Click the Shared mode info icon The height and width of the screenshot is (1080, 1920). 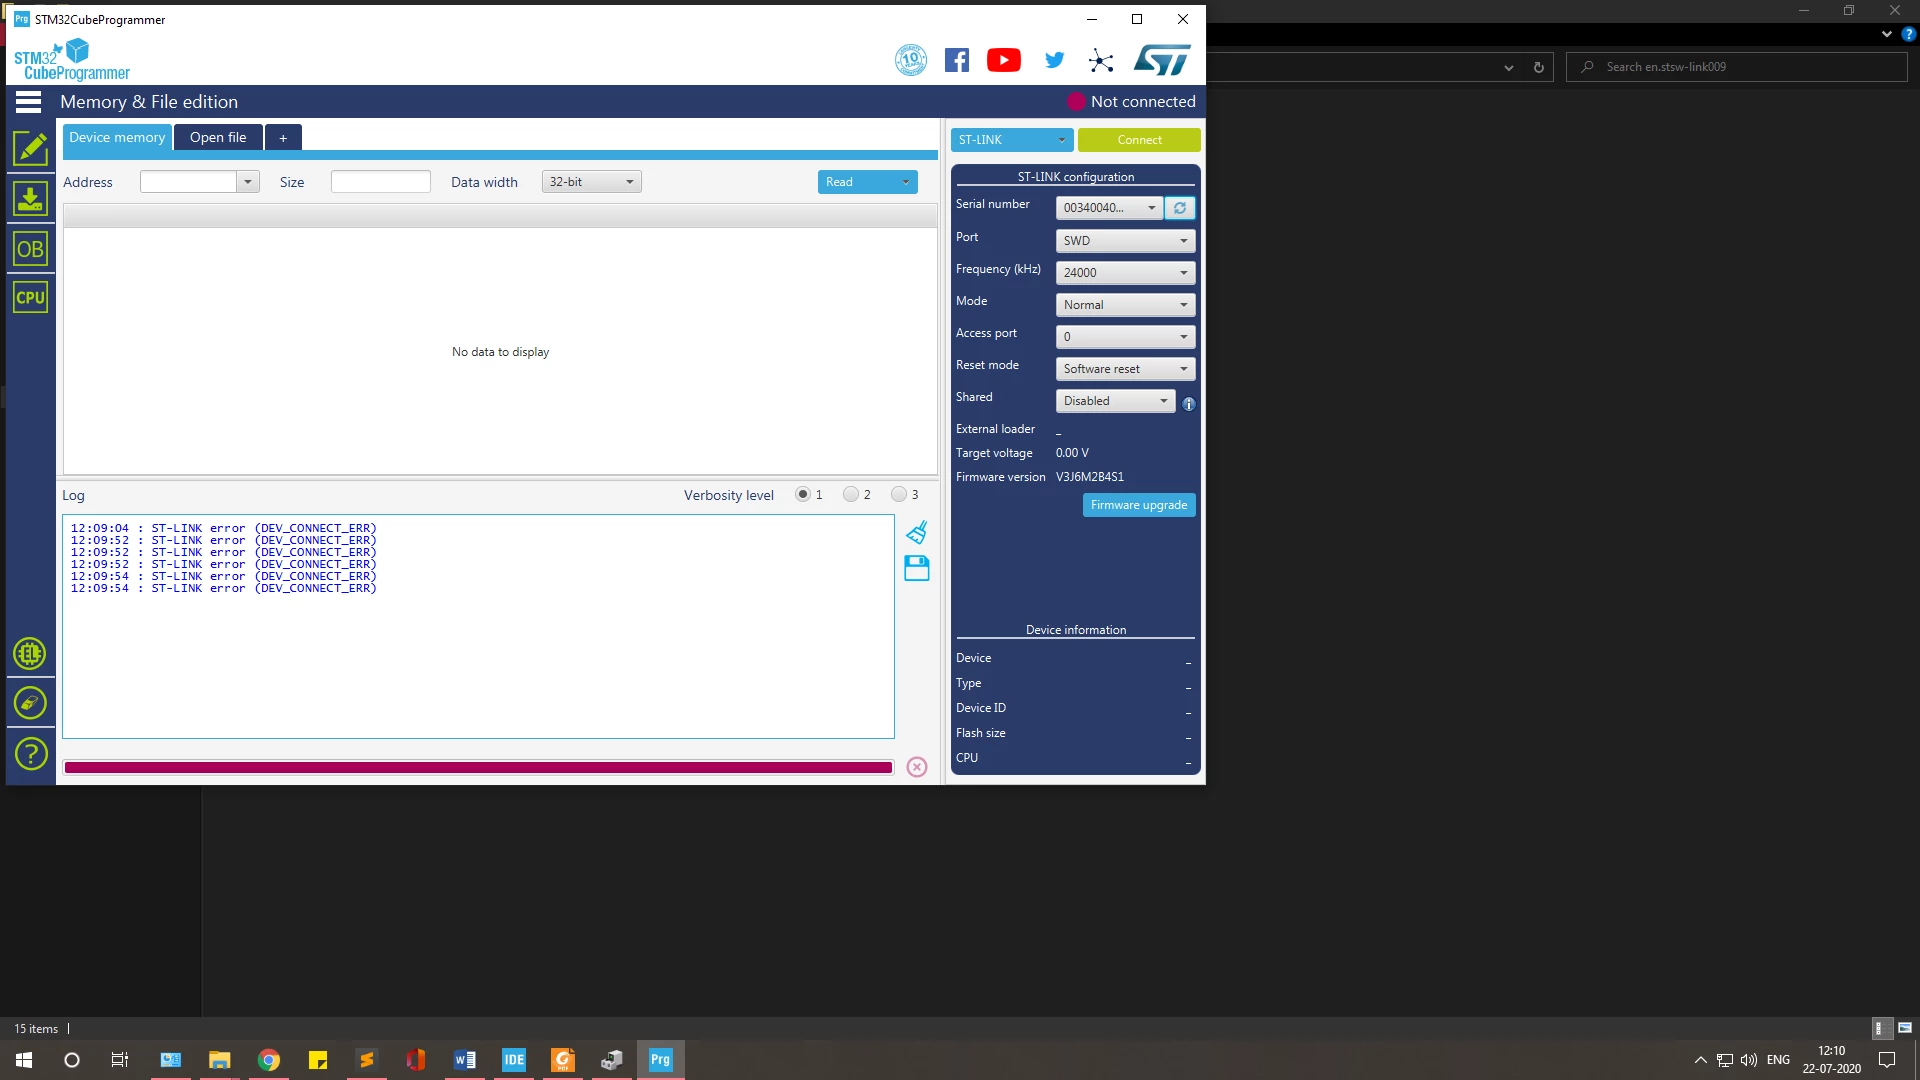click(1189, 404)
